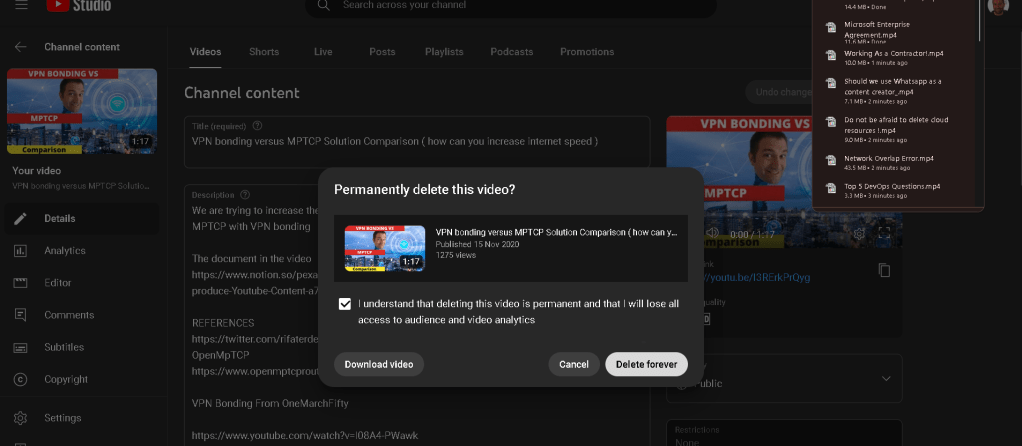Go back using the Channel content arrow
This screenshot has height=446, width=1022.
(21, 47)
